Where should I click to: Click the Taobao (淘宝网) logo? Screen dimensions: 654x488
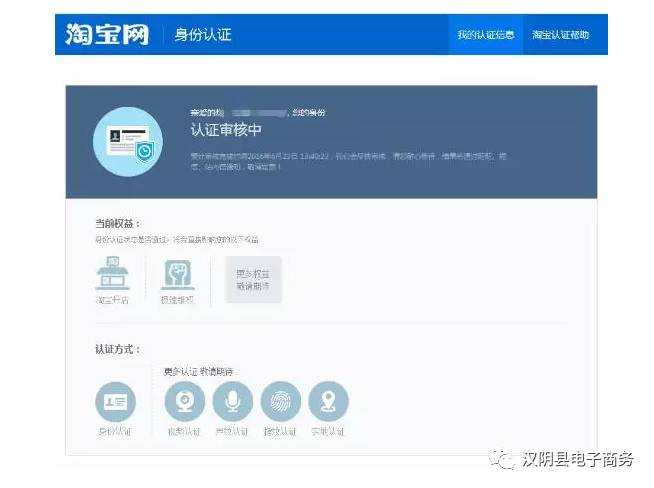[107, 35]
